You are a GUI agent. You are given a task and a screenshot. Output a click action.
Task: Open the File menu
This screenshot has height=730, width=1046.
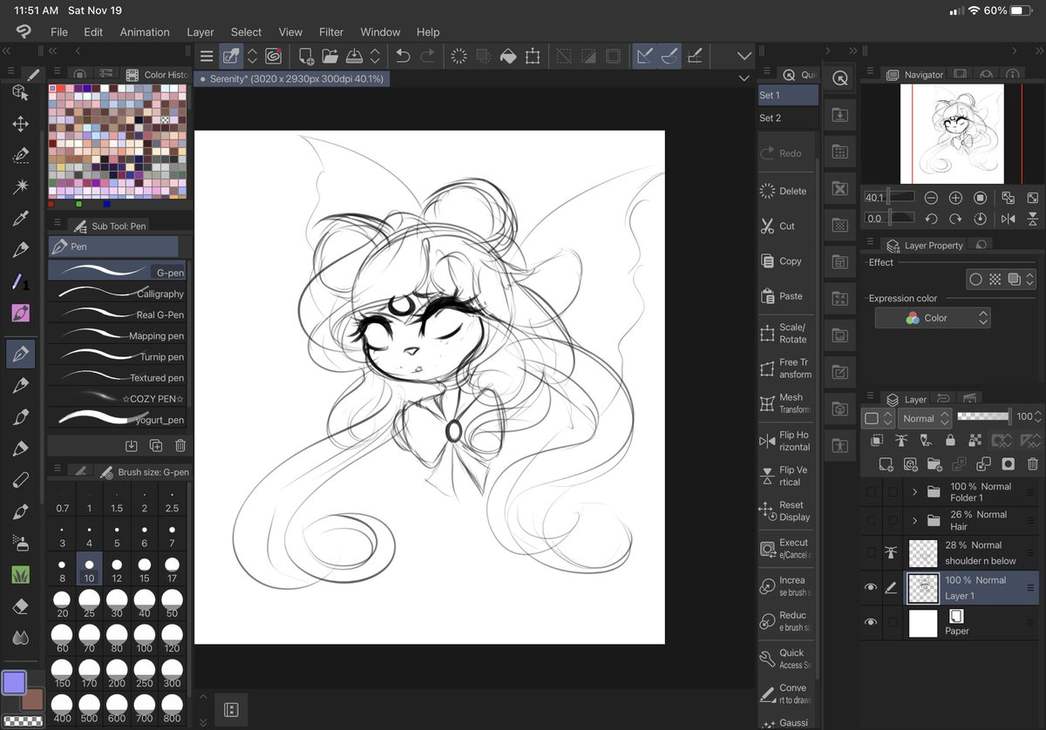(x=59, y=32)
